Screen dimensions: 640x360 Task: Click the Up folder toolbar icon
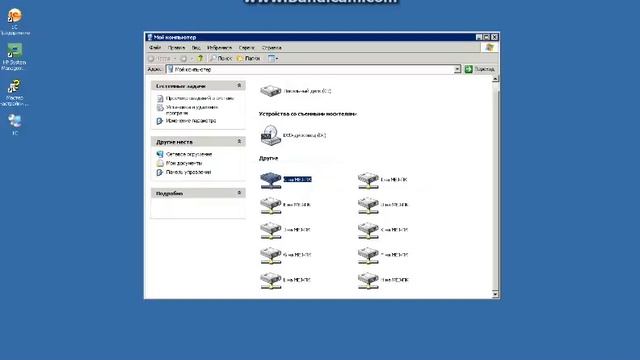200,58
